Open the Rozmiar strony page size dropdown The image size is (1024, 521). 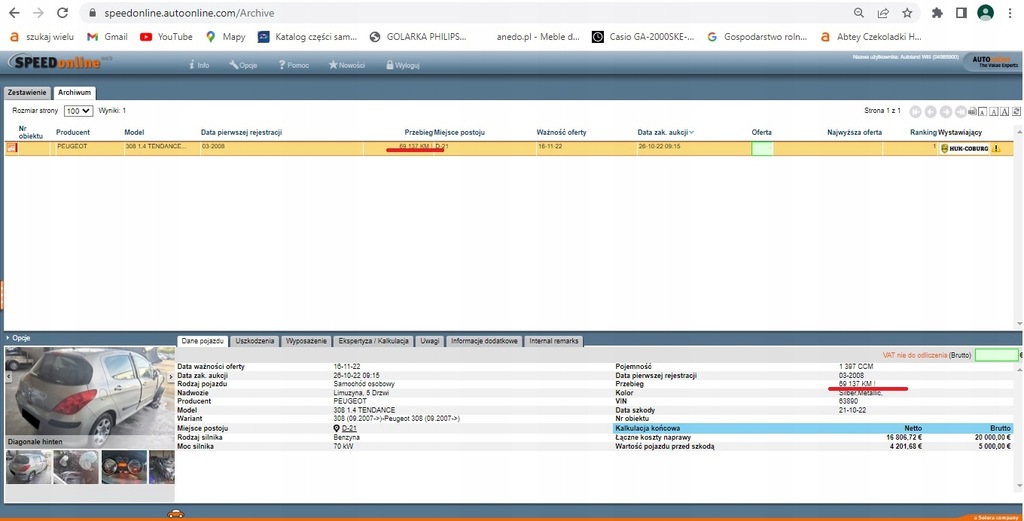(78, 111)
